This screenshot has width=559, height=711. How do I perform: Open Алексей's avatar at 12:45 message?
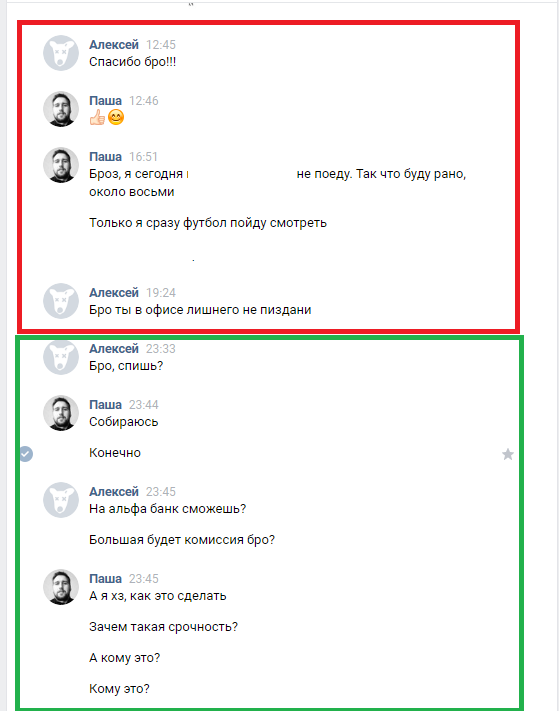(x=61, y=53)
